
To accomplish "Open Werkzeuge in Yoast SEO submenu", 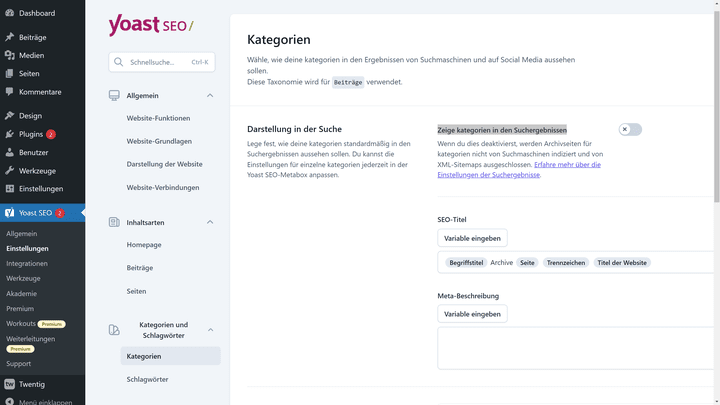I will click(23, 278).
